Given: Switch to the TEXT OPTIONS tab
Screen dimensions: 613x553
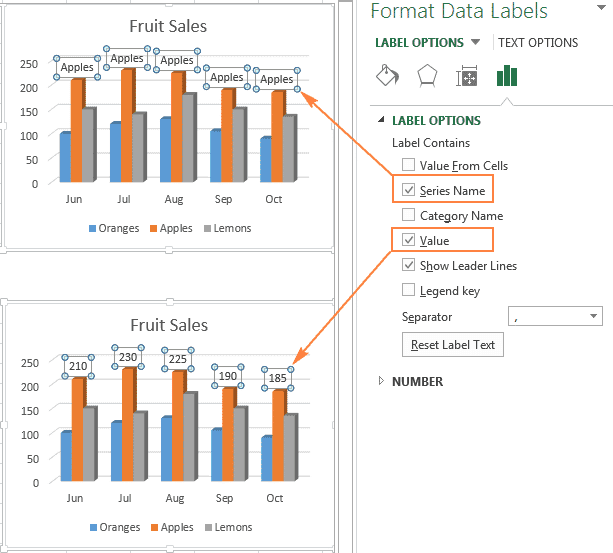Looking at the screenshot, I should pyautogui.click(x=538, y=43).
